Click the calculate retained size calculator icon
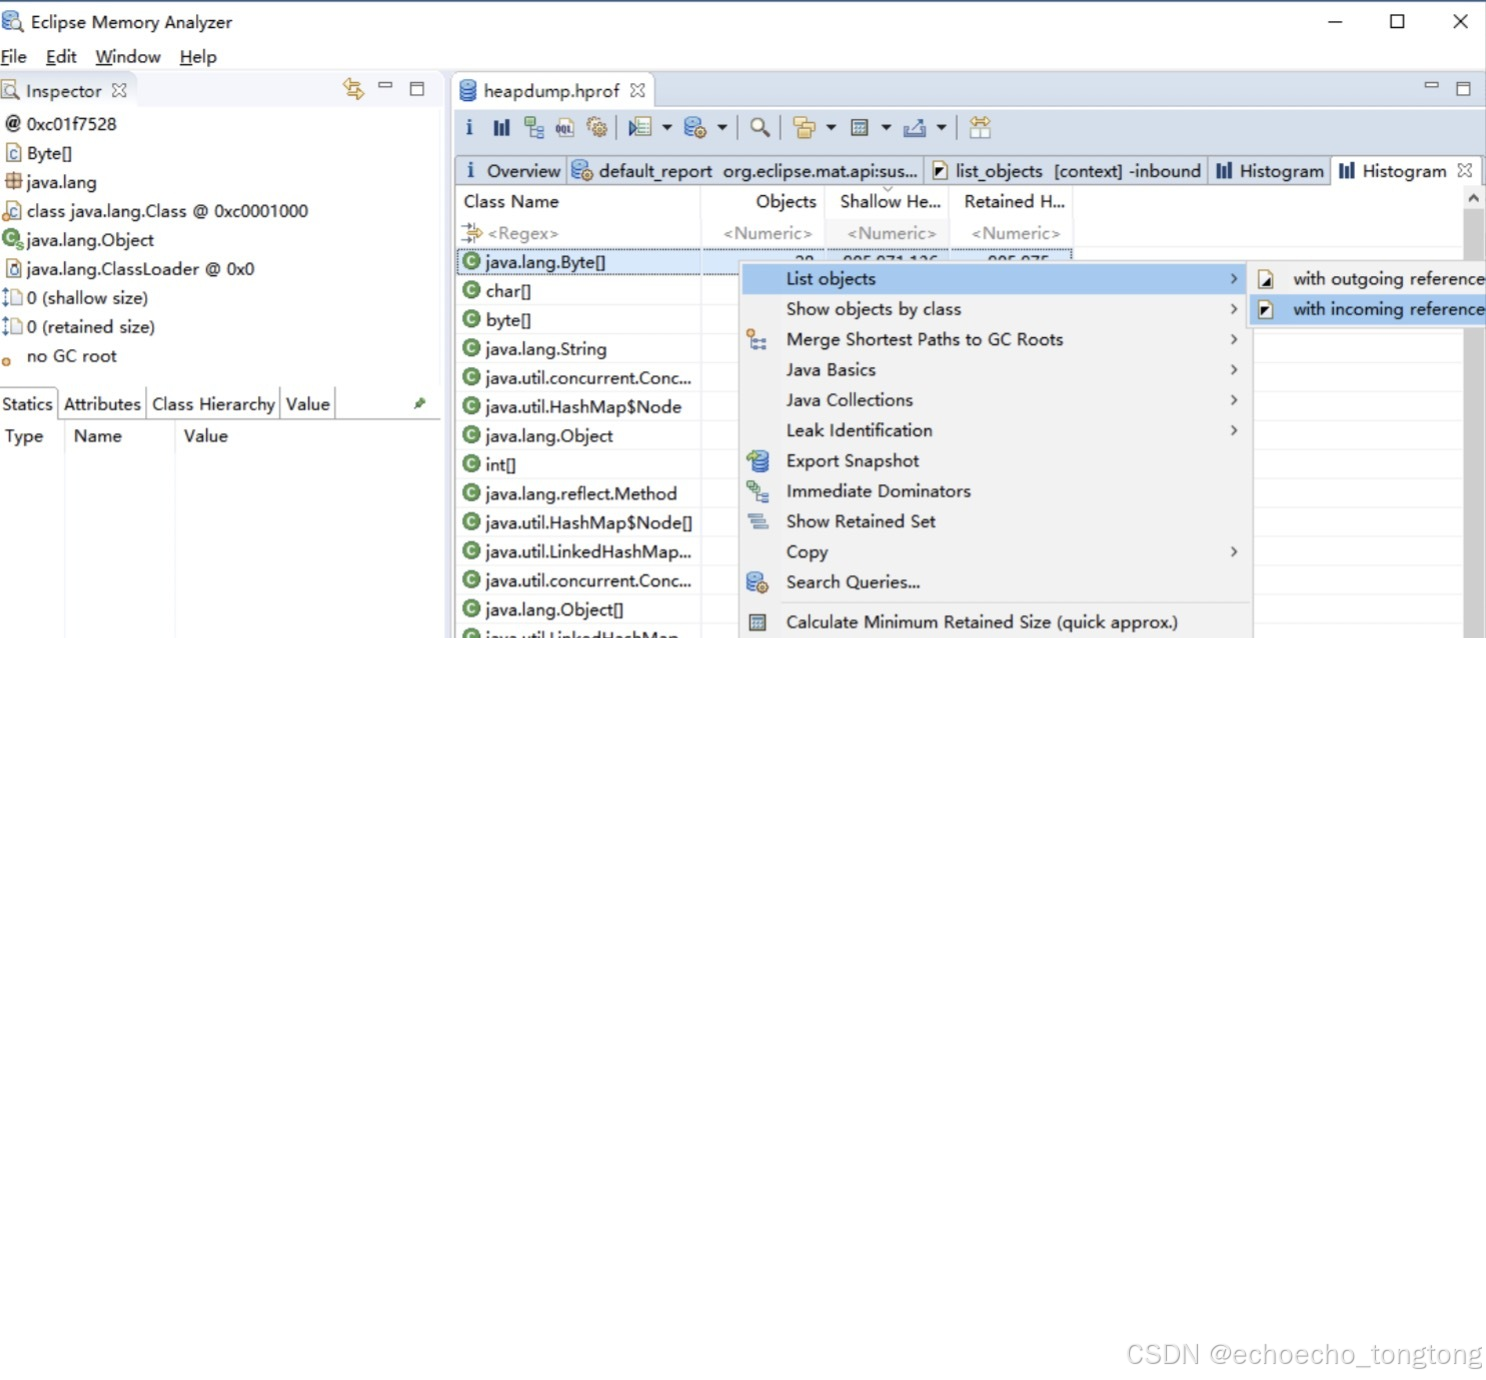1486x1380 pixels. [859, 127]
